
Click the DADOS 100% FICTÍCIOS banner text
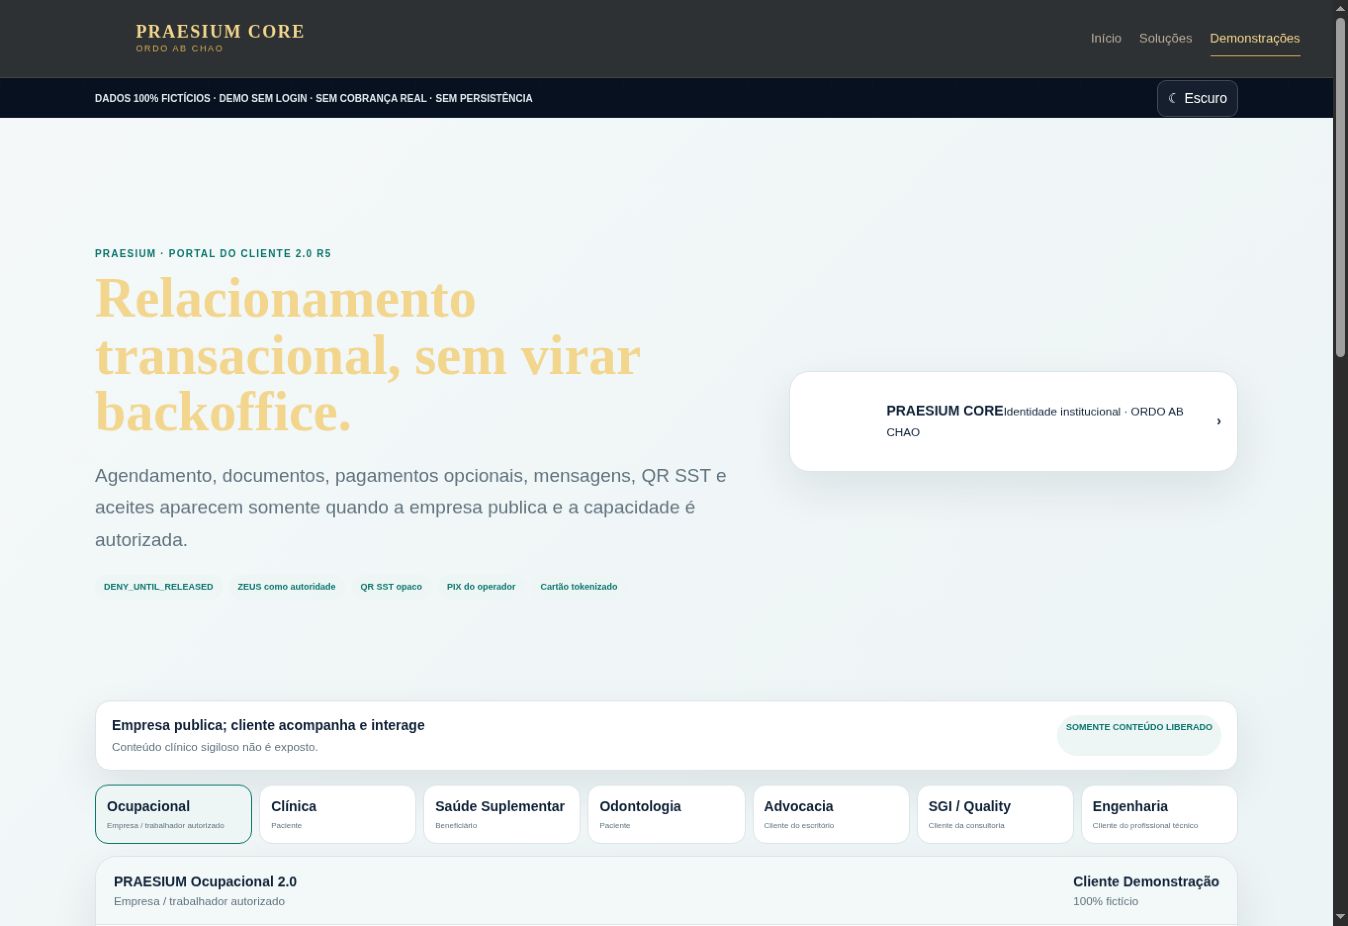(313, 98)
